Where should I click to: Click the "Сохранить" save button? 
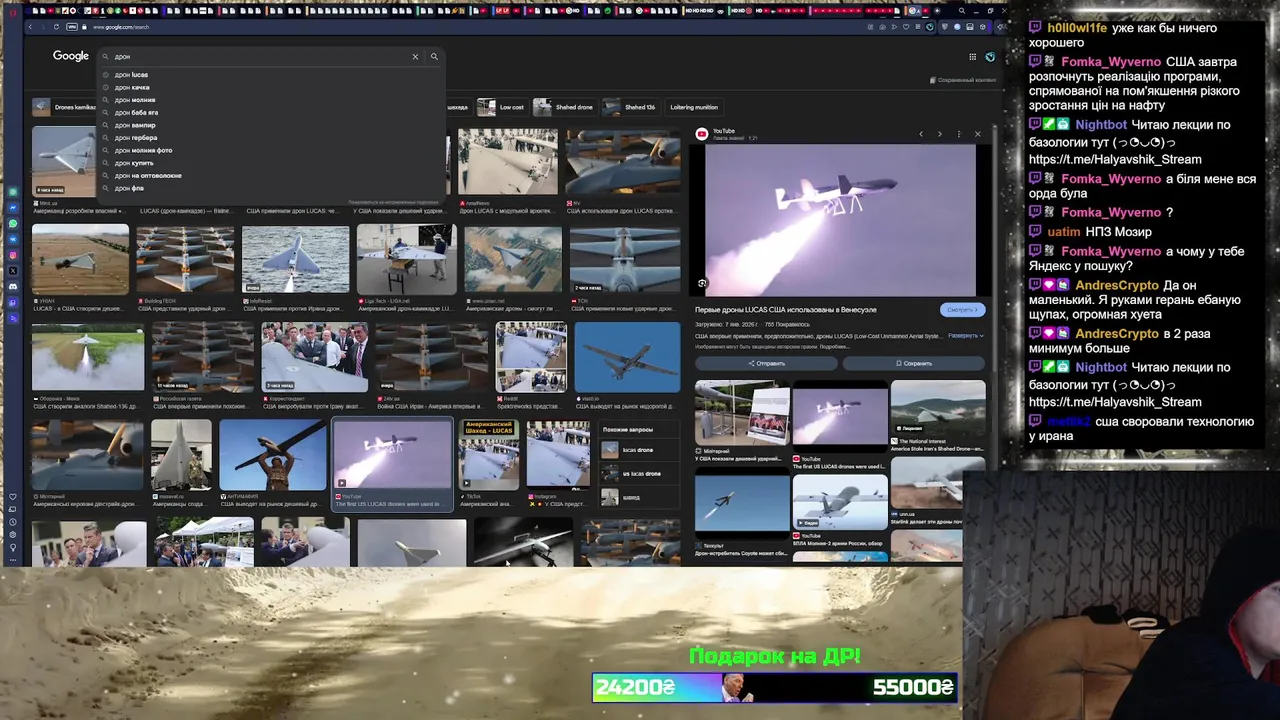click(914, 363)
